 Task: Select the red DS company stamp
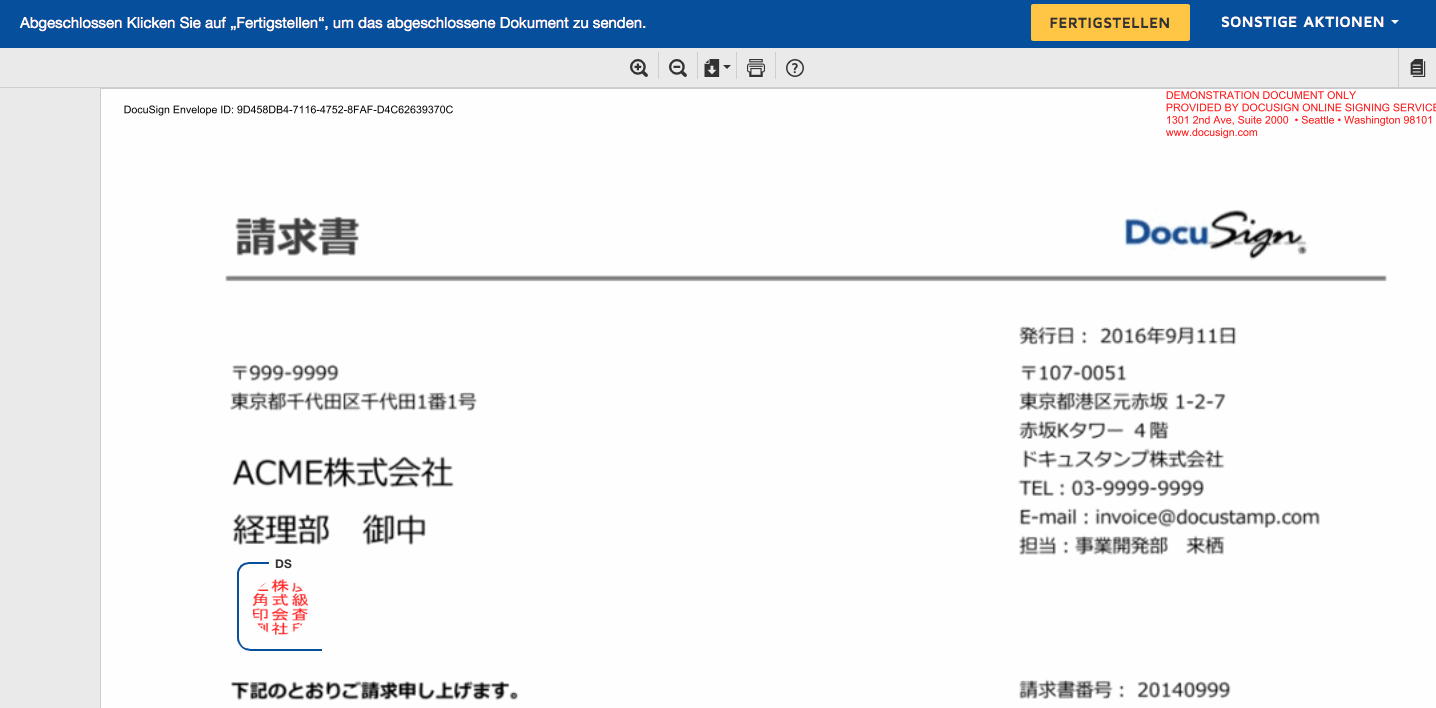280,607
